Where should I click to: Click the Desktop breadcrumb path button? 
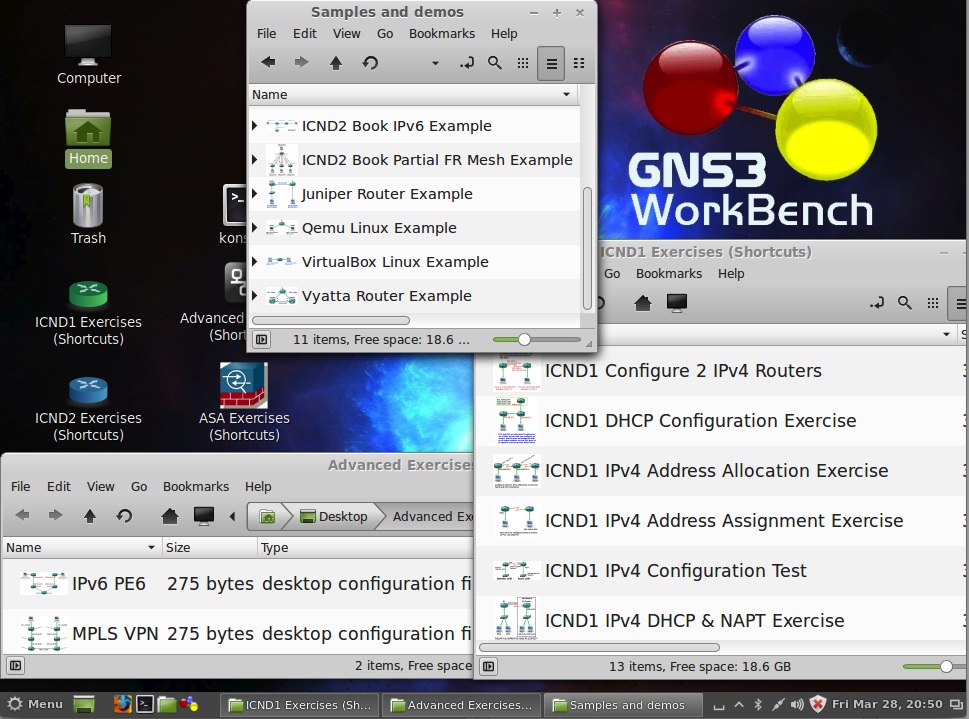(334, 516)
